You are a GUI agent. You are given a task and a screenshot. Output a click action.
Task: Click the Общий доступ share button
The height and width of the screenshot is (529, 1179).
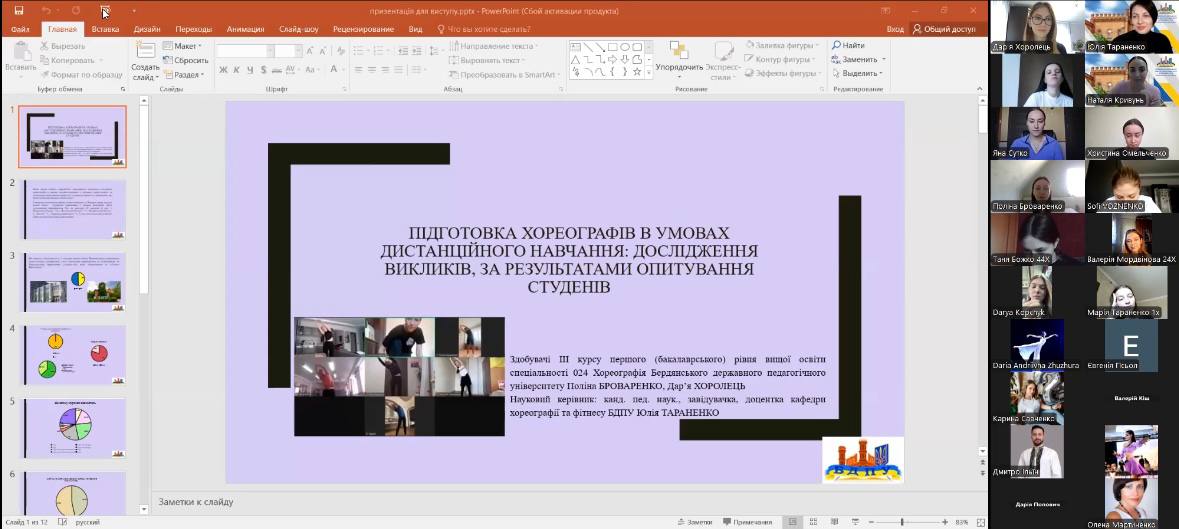(x=943, y=29)
